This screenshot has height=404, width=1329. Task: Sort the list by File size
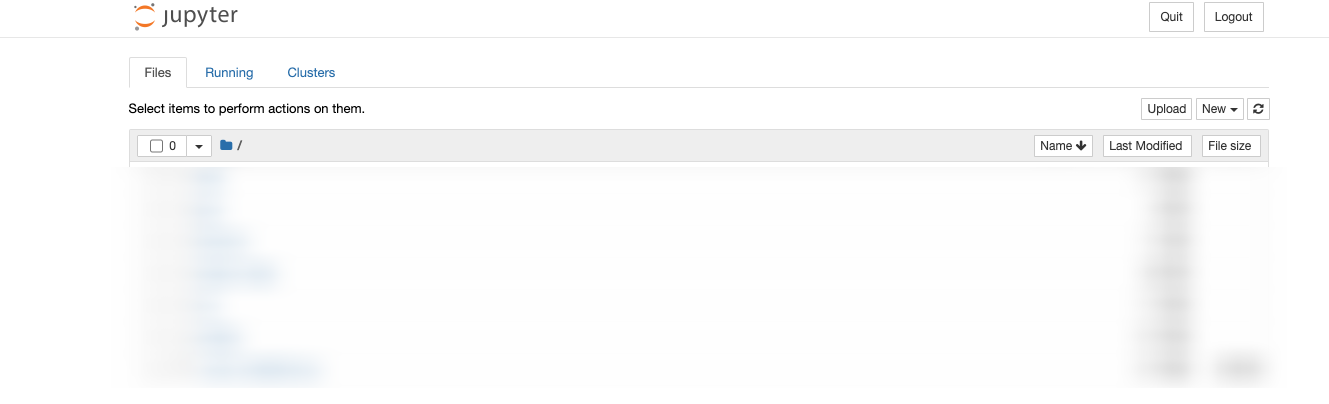[1229, 146]
